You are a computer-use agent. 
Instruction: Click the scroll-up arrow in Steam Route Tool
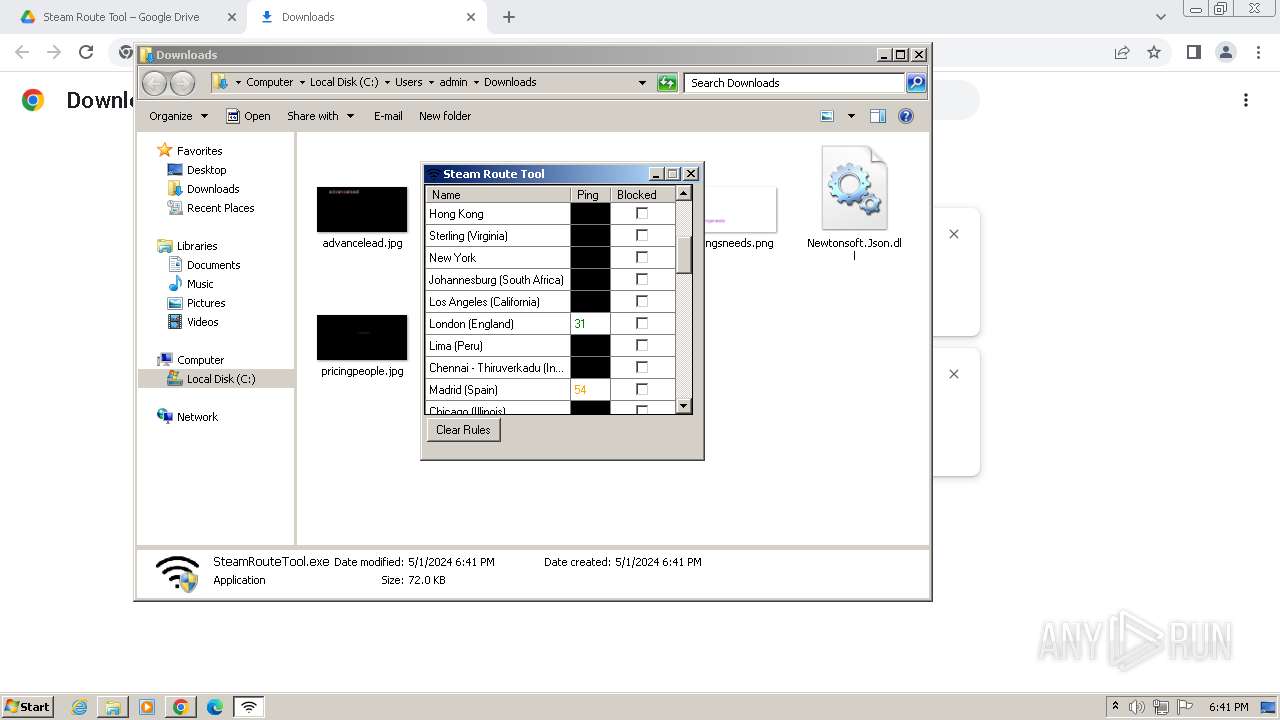[684, 194]
